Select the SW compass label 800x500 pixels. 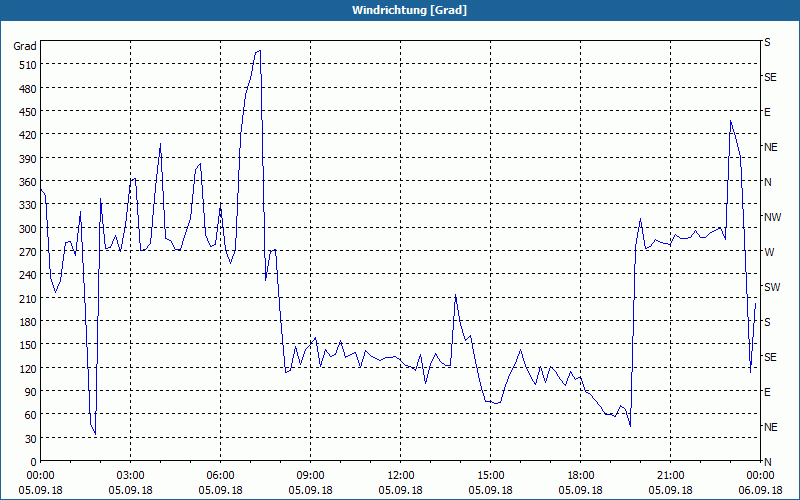tap(772, 287)
